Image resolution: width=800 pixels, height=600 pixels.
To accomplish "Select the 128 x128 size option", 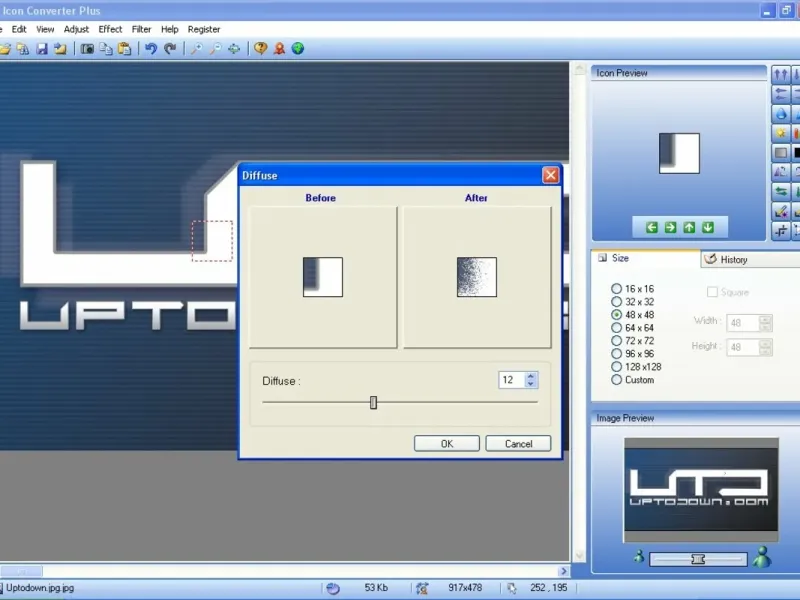I will point(636,367).
